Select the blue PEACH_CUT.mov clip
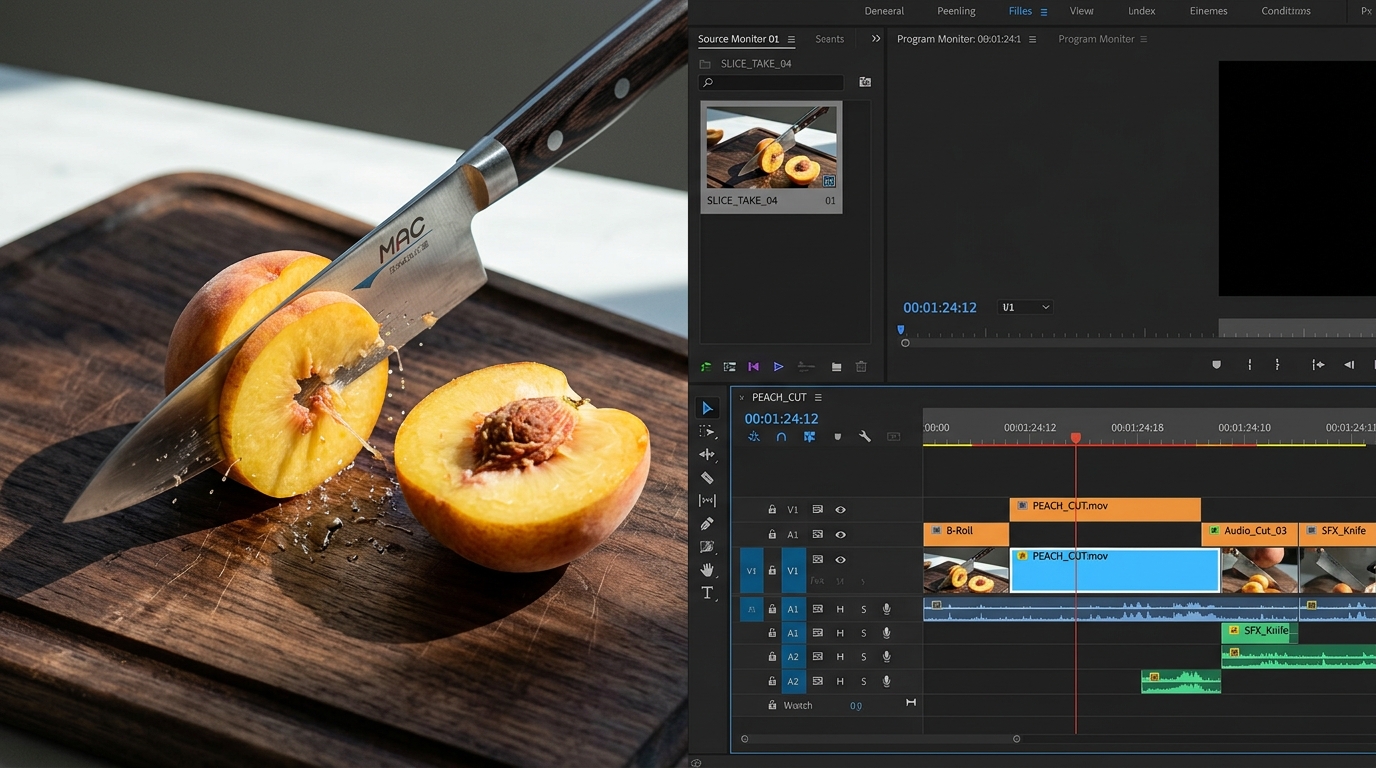Image resolution: width=1376 pixels, height=768 pixels. [x=1115, y=570]
